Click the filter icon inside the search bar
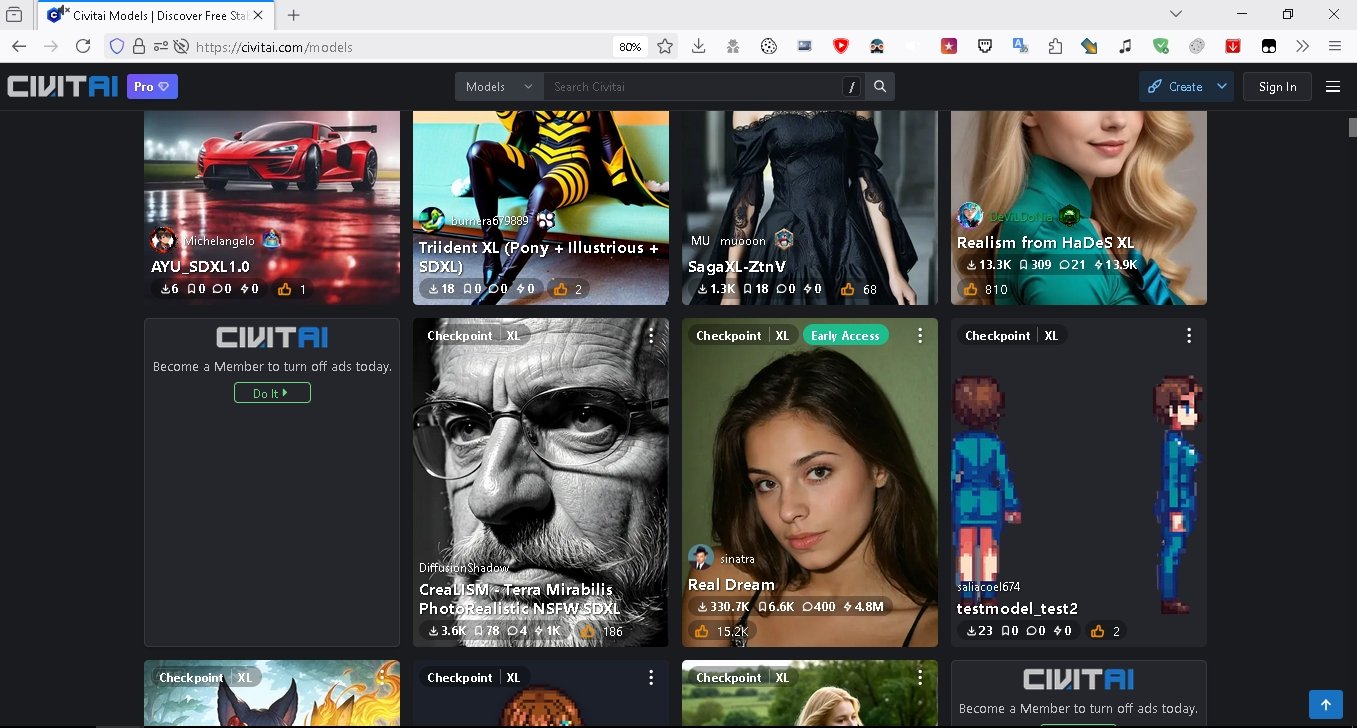 pos(852,86)
